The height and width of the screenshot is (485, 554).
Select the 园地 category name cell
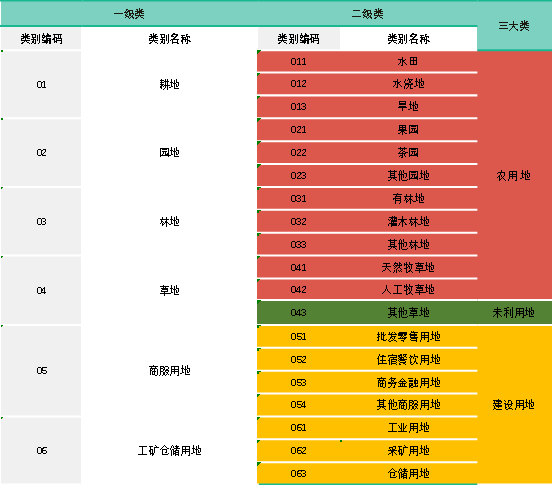tap(169, 153)
